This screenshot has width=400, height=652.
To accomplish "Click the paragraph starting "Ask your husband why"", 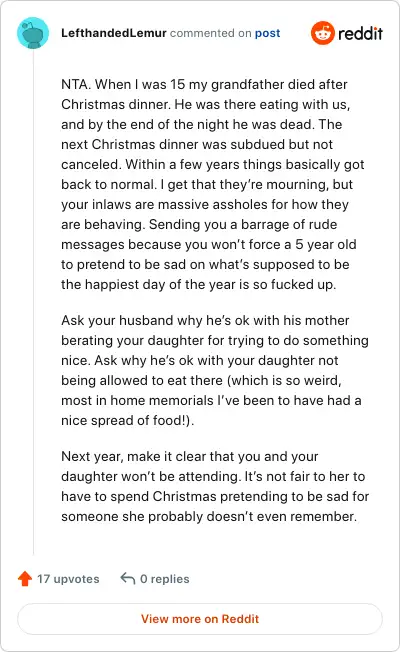I will click(215, 370).
